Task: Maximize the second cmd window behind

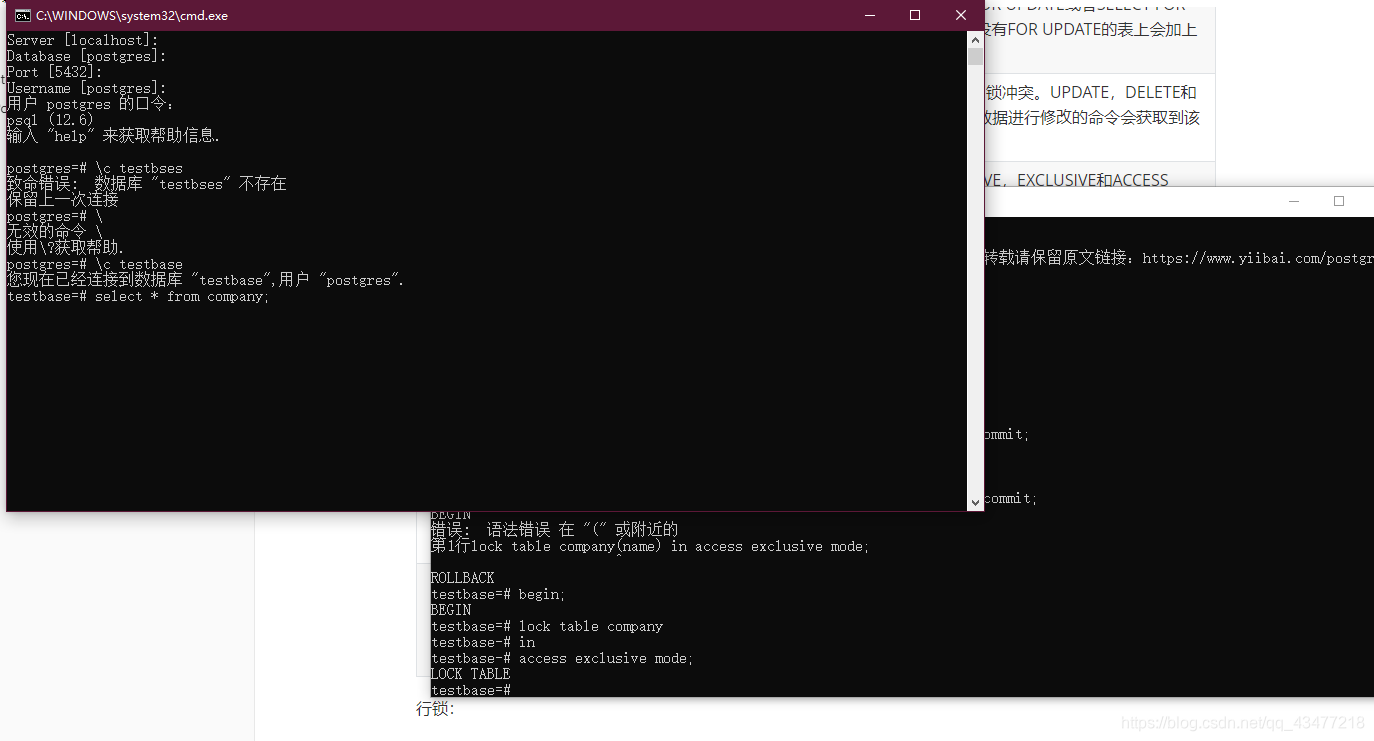Action: tap(1339, 201)
